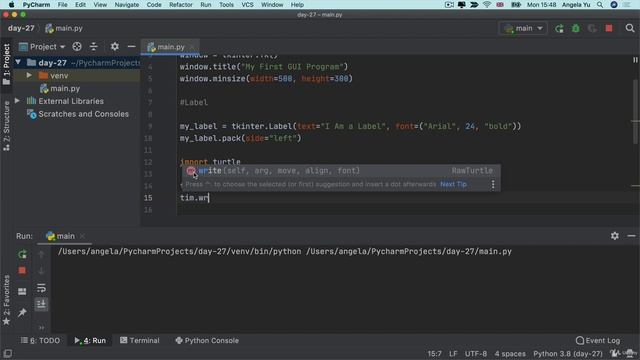Close the main.py editor tab
Image resolution: width=640 pixels, height=360 pixels.
[192, 47]
